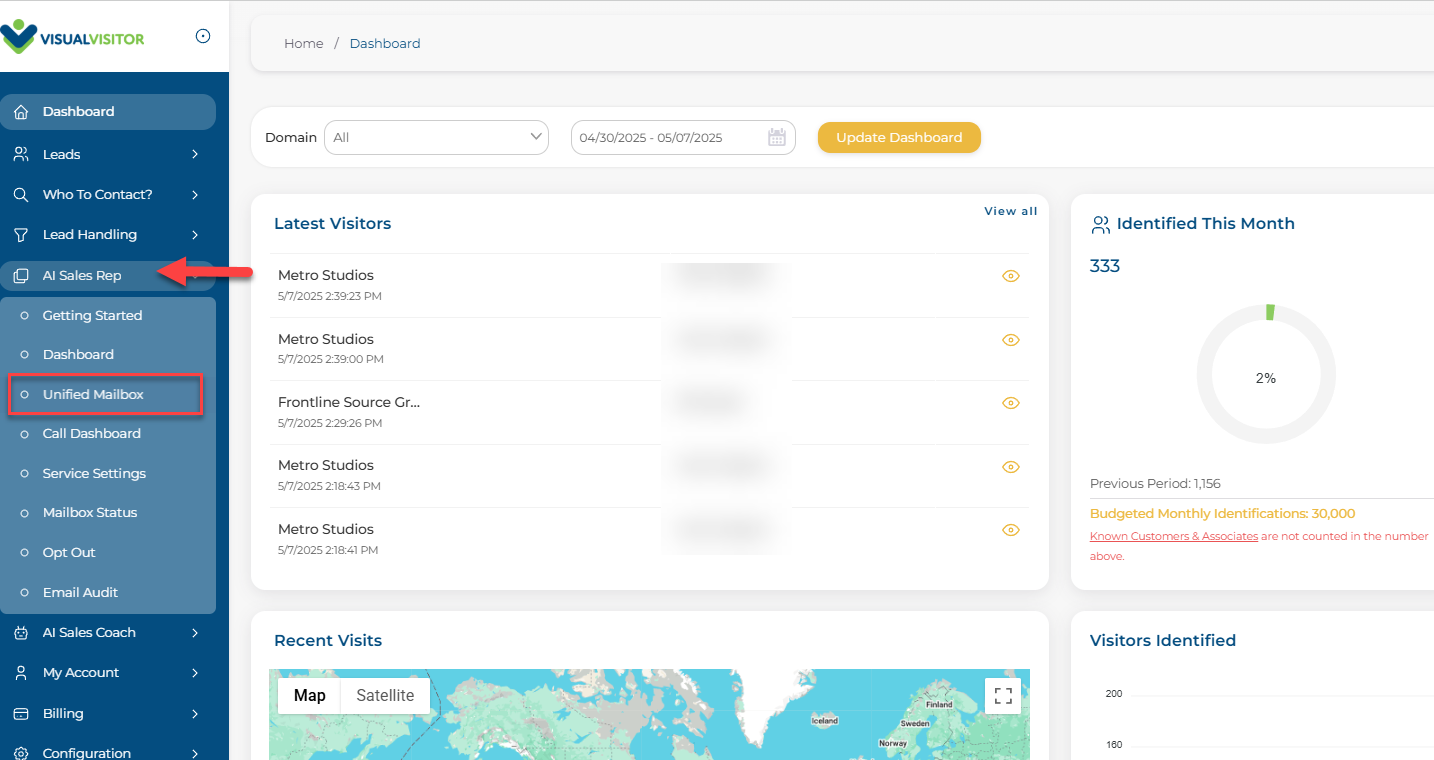The image size is (1434, 760).
Task: Click AI Sales Rep menu label
Action: point(82,276)
